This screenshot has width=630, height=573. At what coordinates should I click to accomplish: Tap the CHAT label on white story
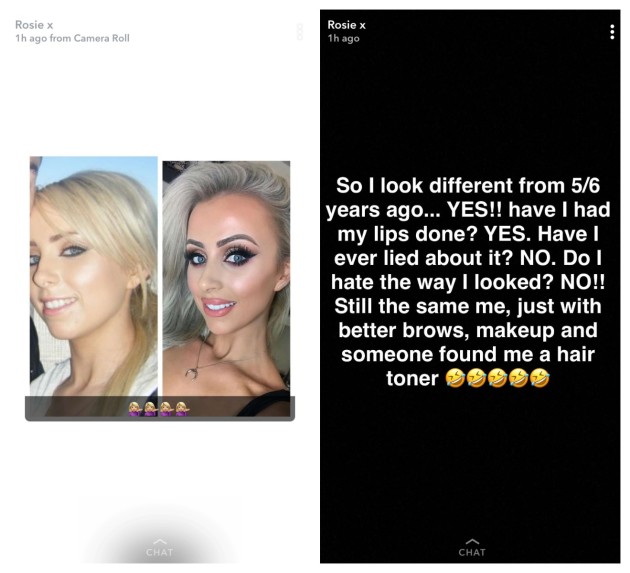click(160, 552)
